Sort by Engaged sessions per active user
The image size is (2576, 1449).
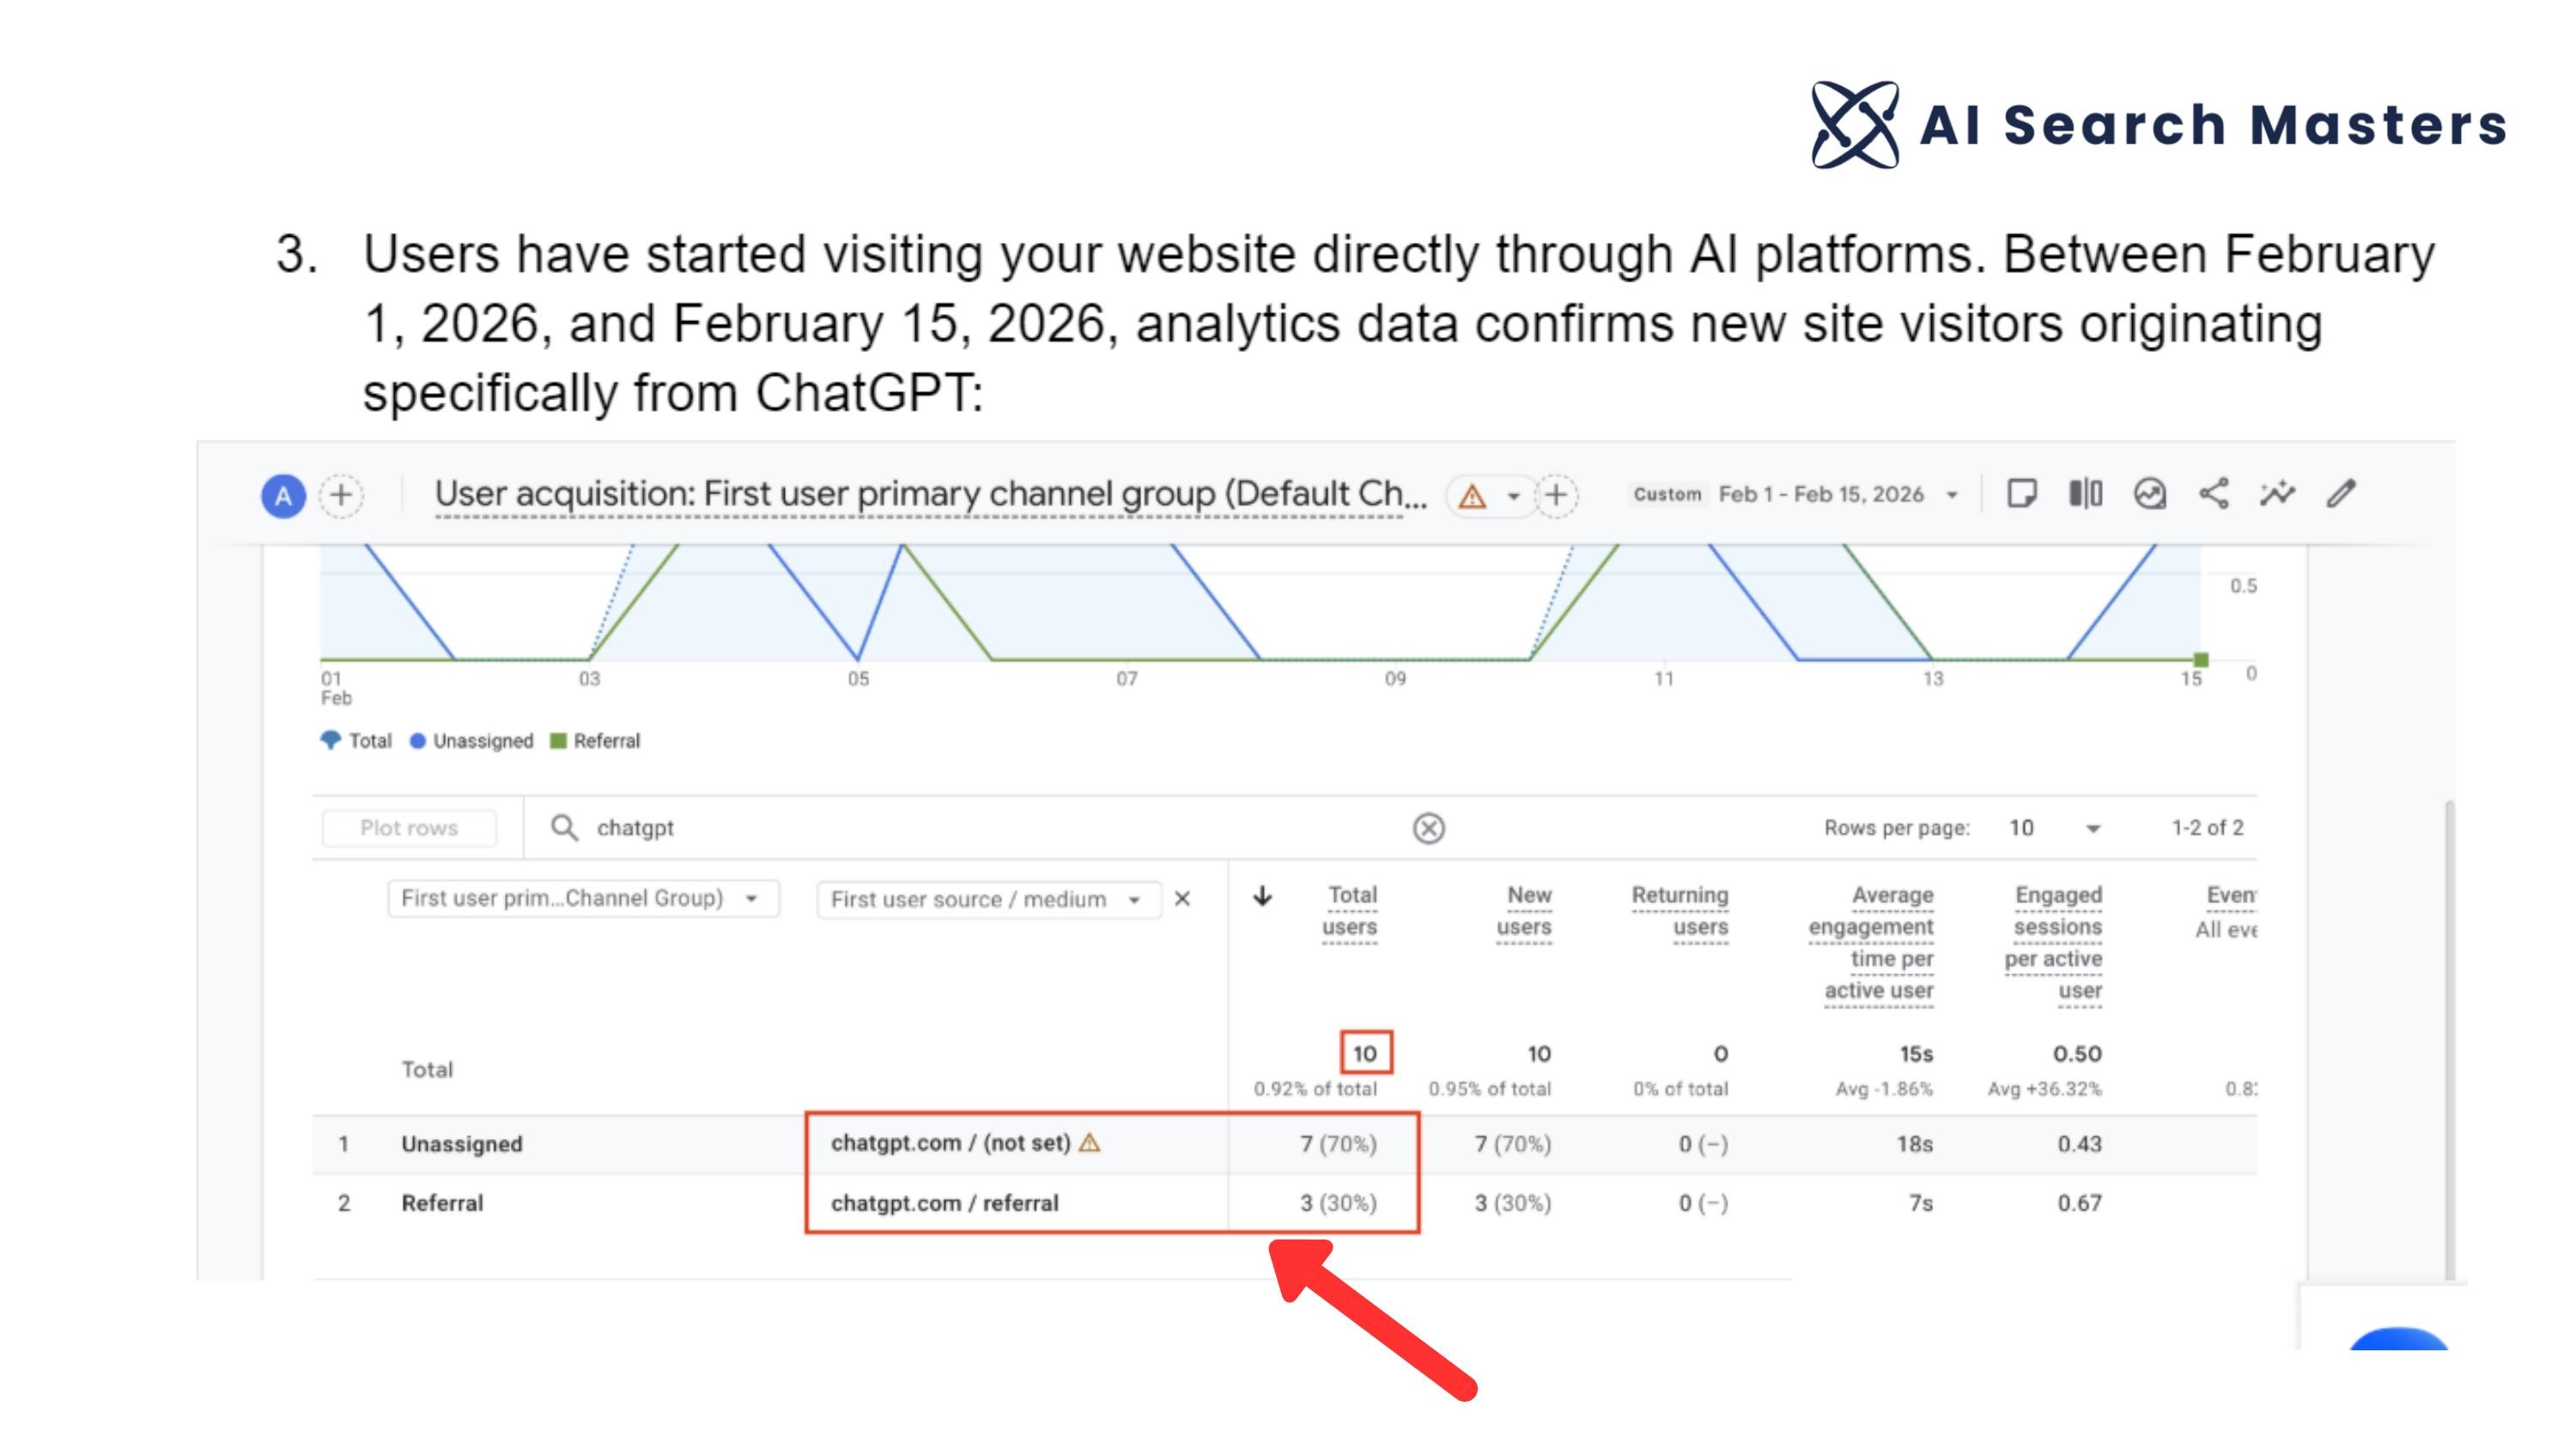tap(2053, 943)
